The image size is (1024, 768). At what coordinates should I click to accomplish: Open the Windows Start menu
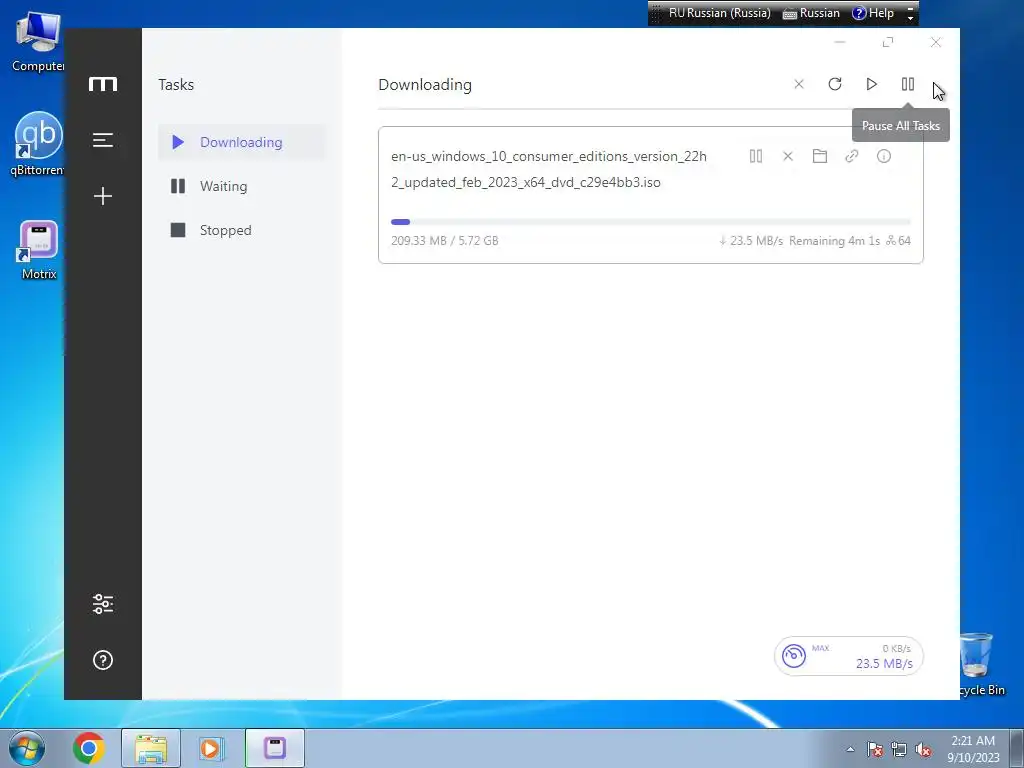click(x=26, y=748)
